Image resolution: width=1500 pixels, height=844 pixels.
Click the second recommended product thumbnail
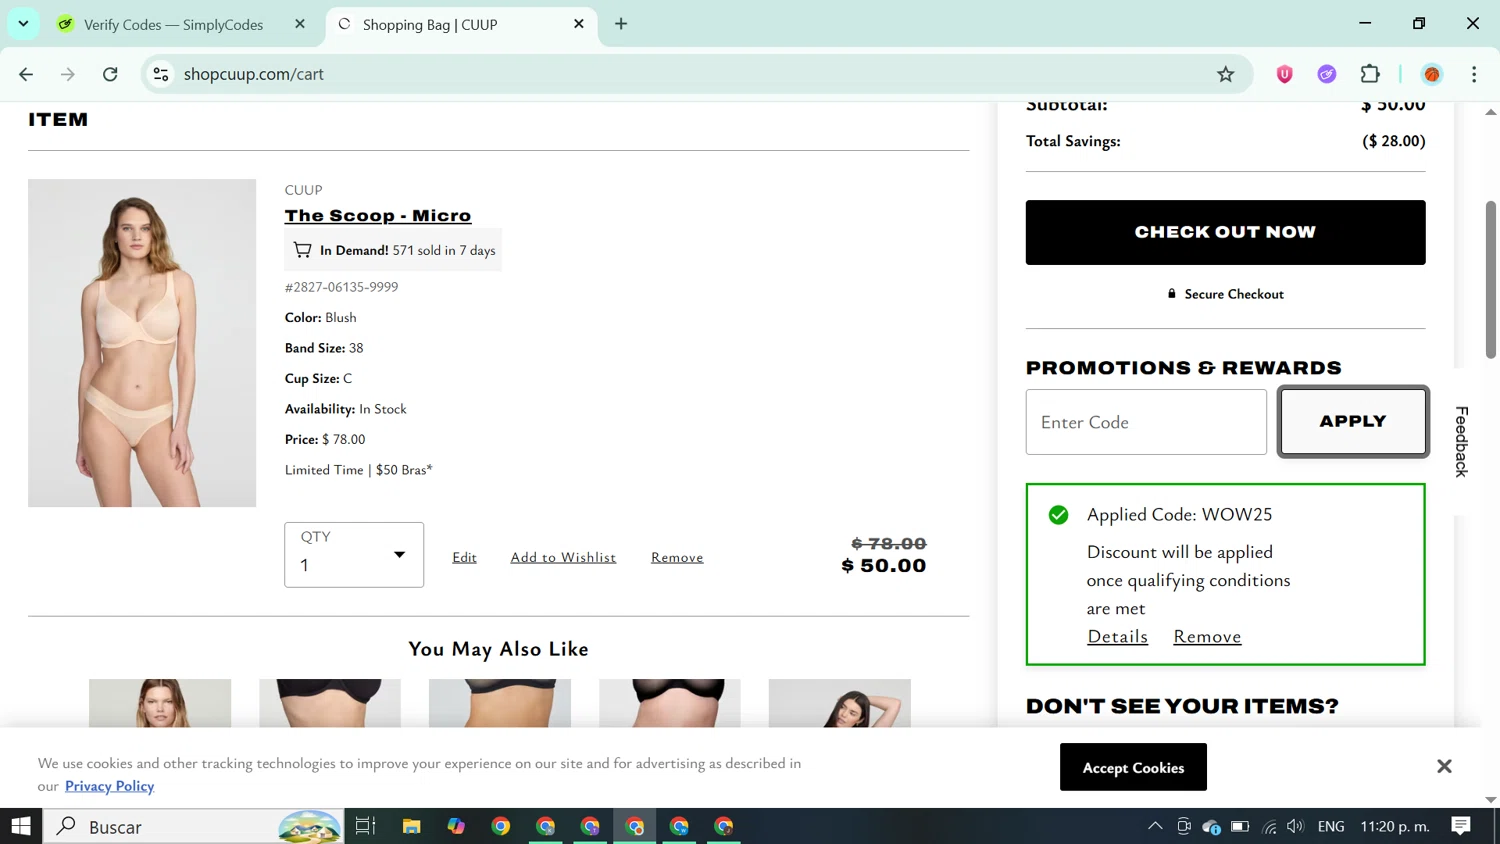[x=330, y=703]
